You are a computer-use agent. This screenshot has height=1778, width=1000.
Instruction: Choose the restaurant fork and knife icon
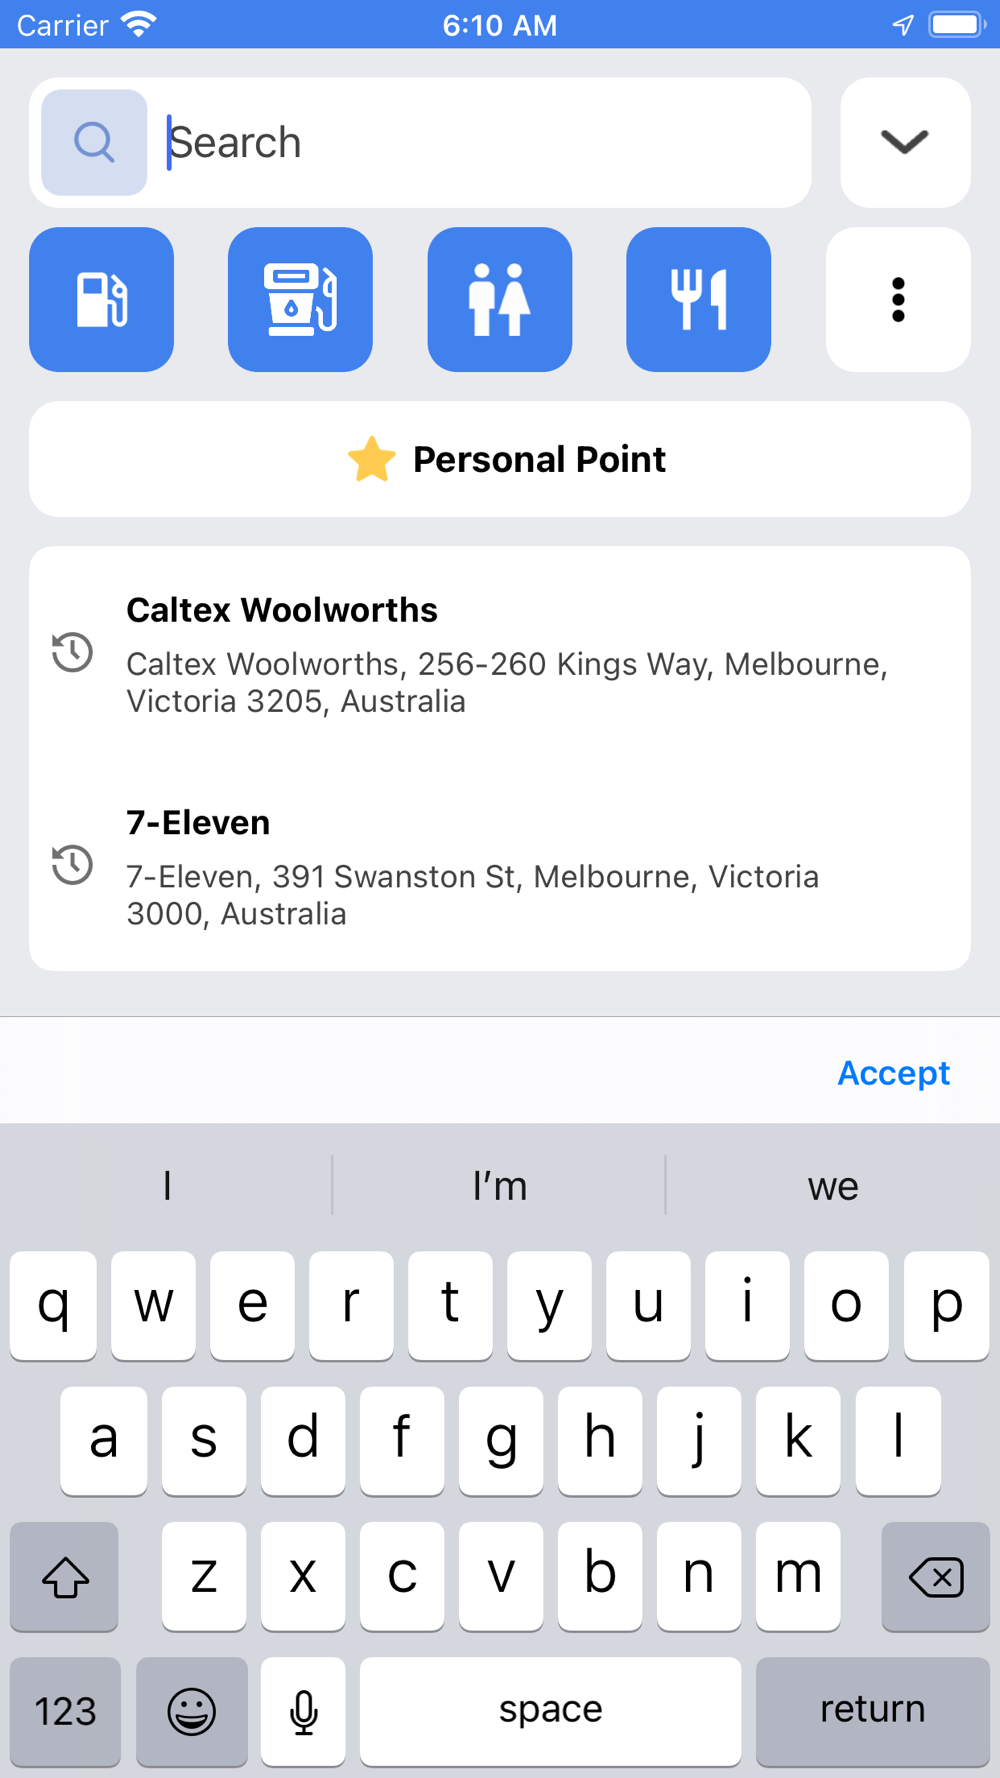coord(699,299)
